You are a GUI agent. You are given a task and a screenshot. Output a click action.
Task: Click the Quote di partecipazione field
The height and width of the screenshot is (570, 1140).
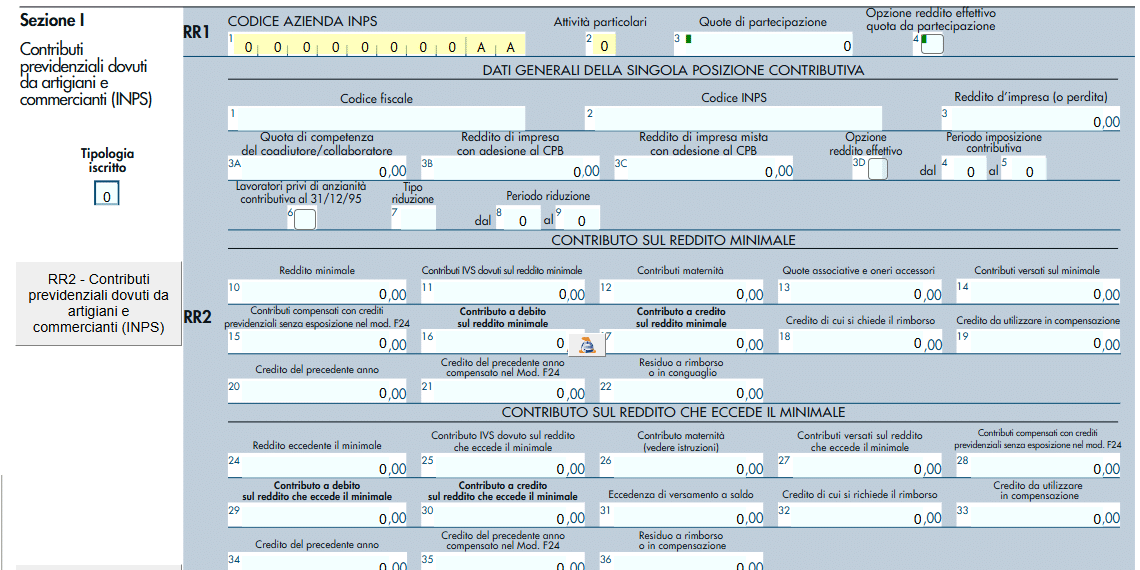coord(764,45)
